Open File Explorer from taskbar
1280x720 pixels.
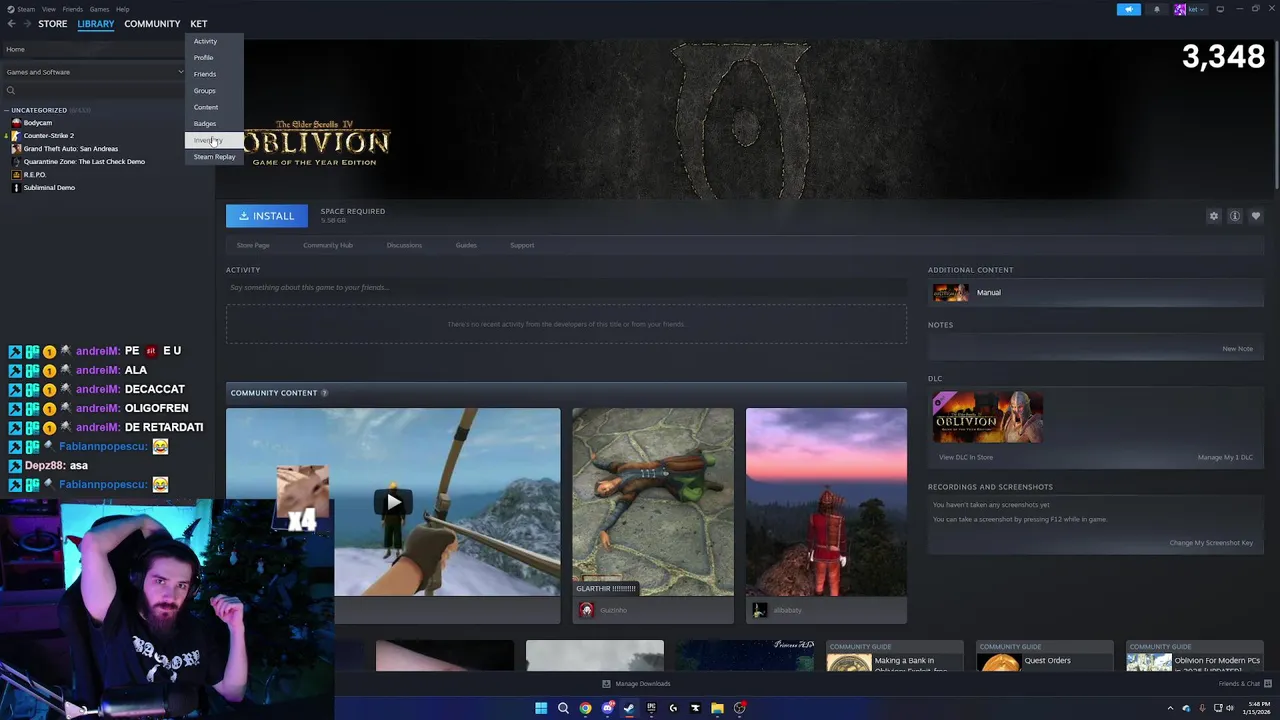pos(717,708)
